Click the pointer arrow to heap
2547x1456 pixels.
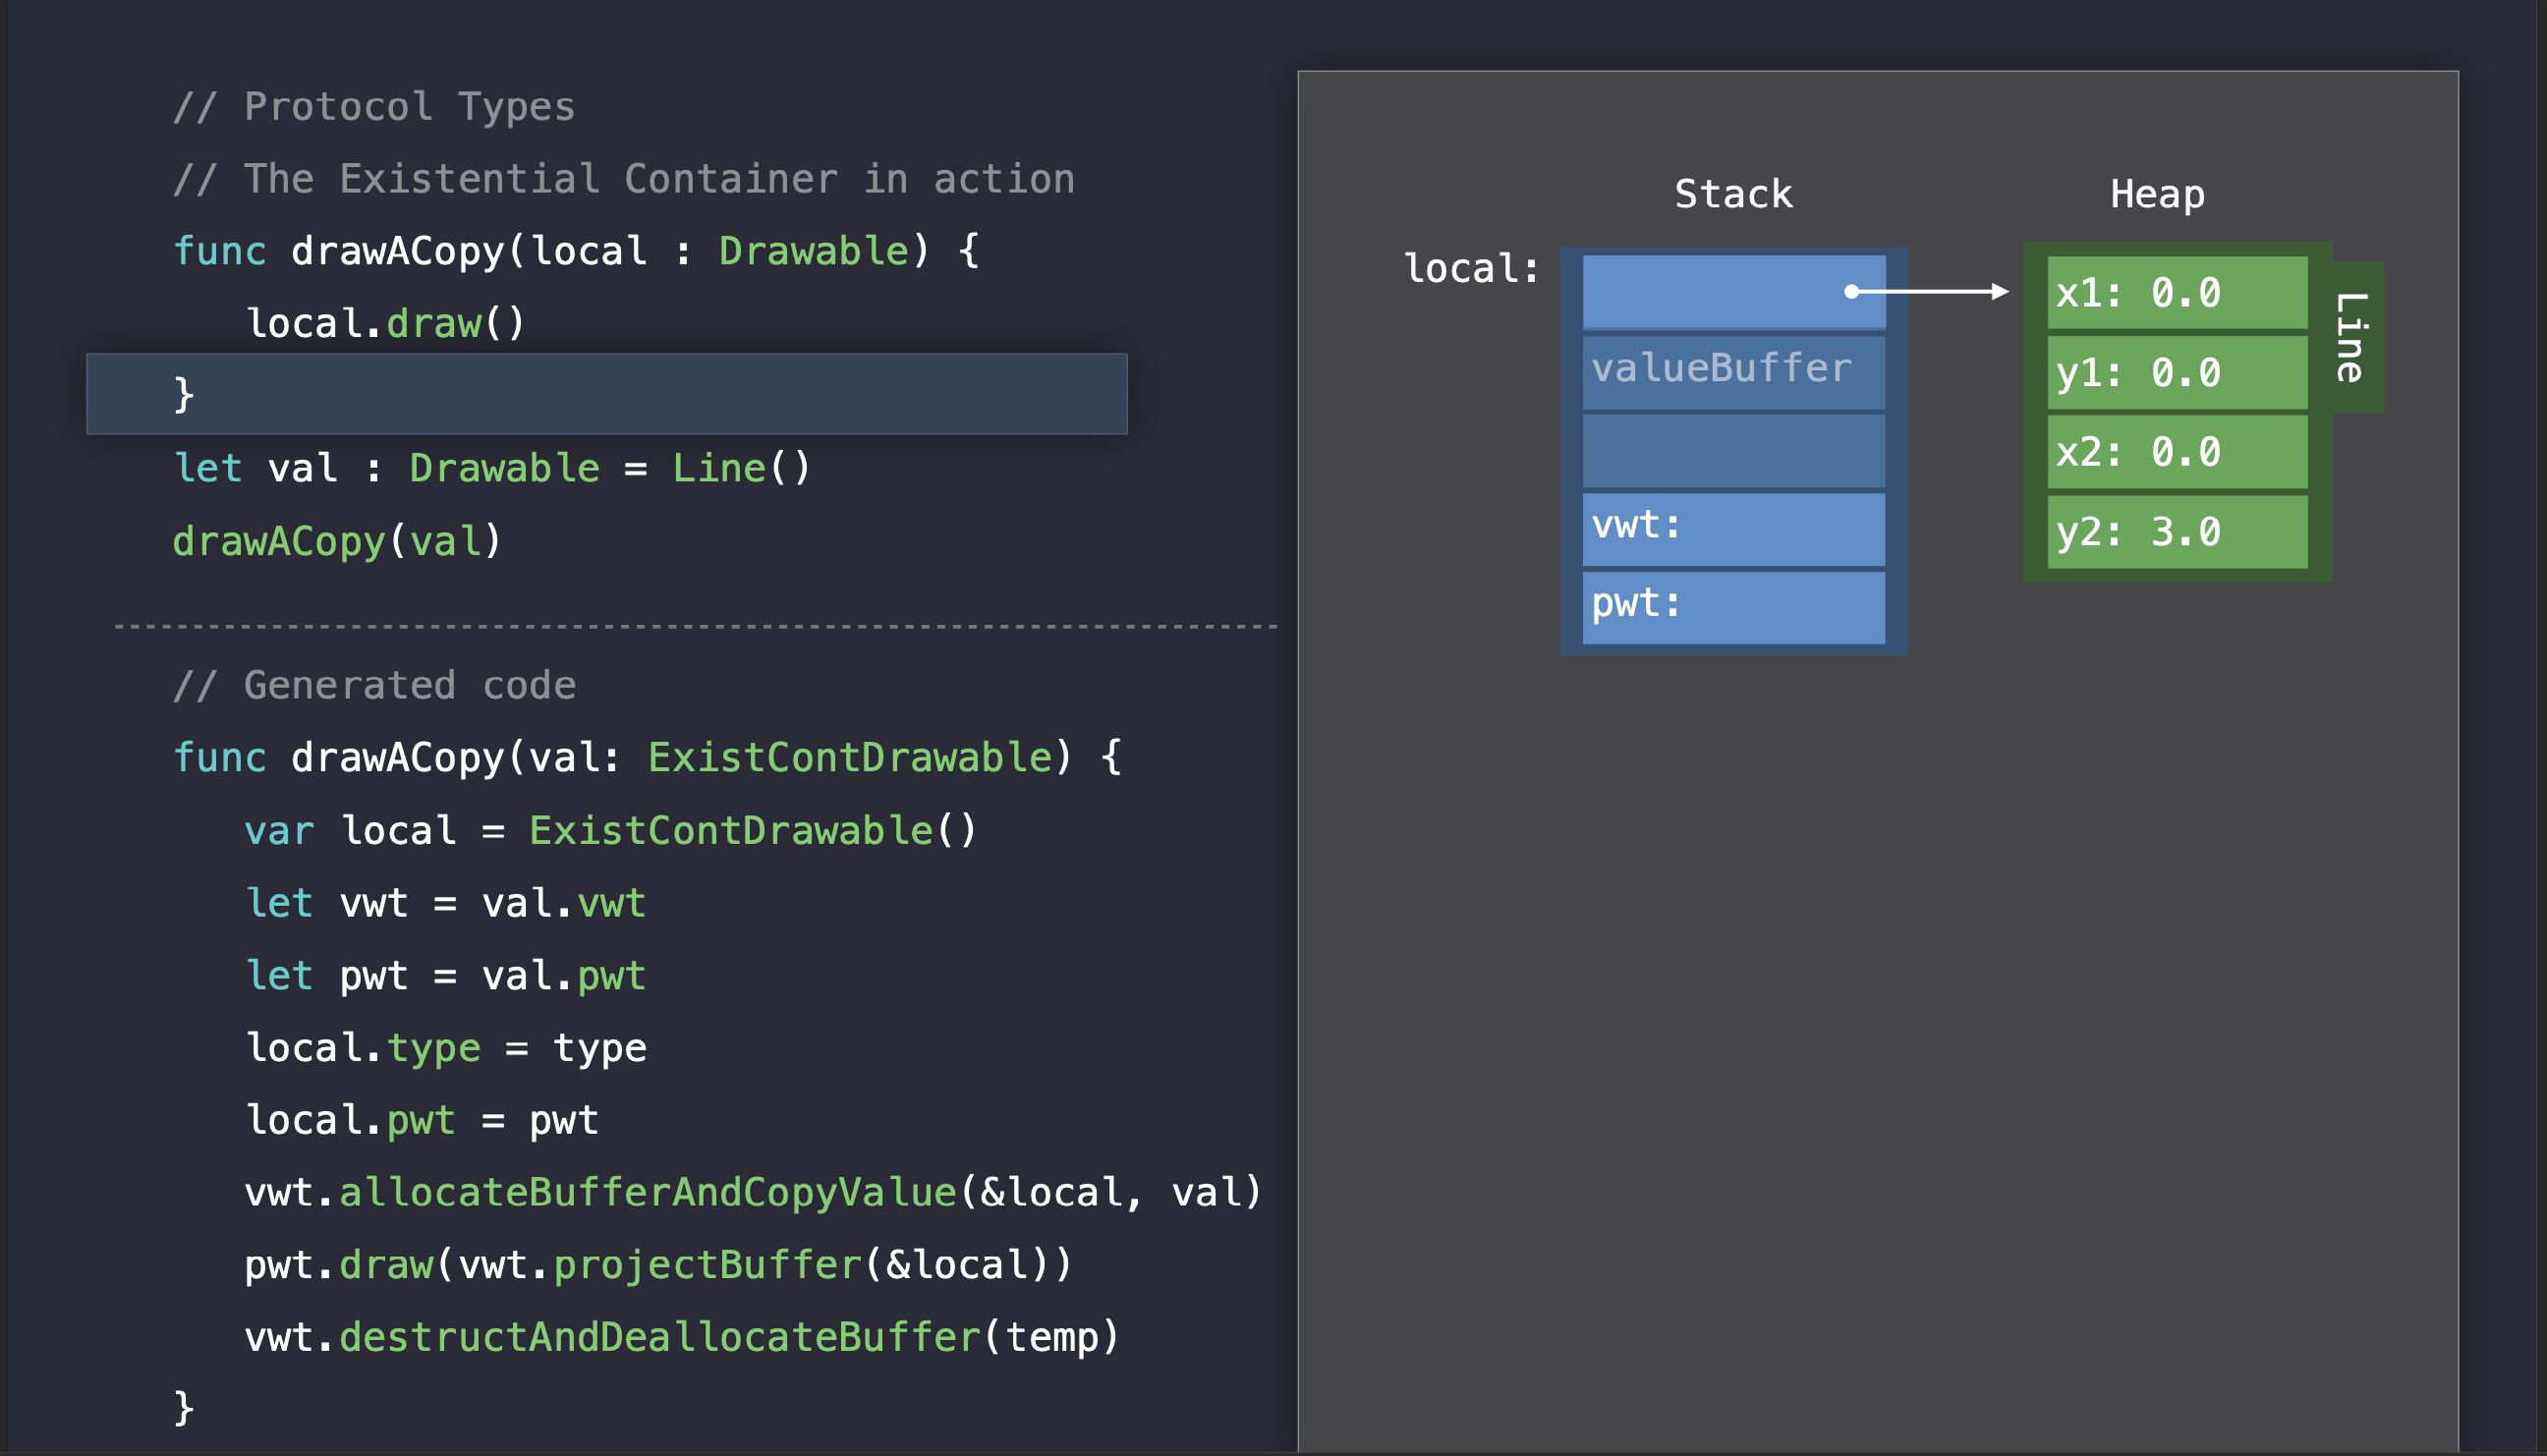pos(1930,291)
